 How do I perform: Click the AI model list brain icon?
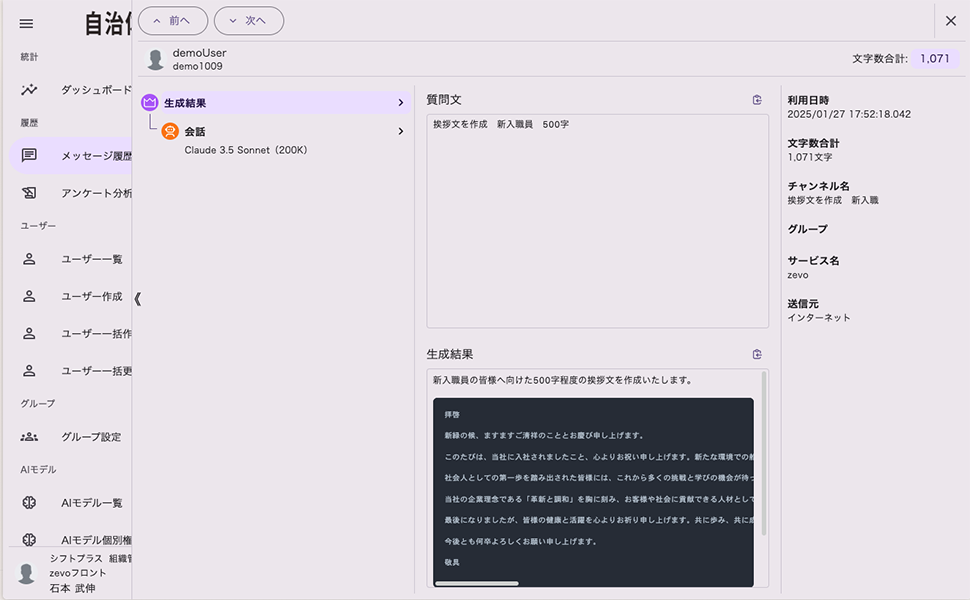(29, 503)
